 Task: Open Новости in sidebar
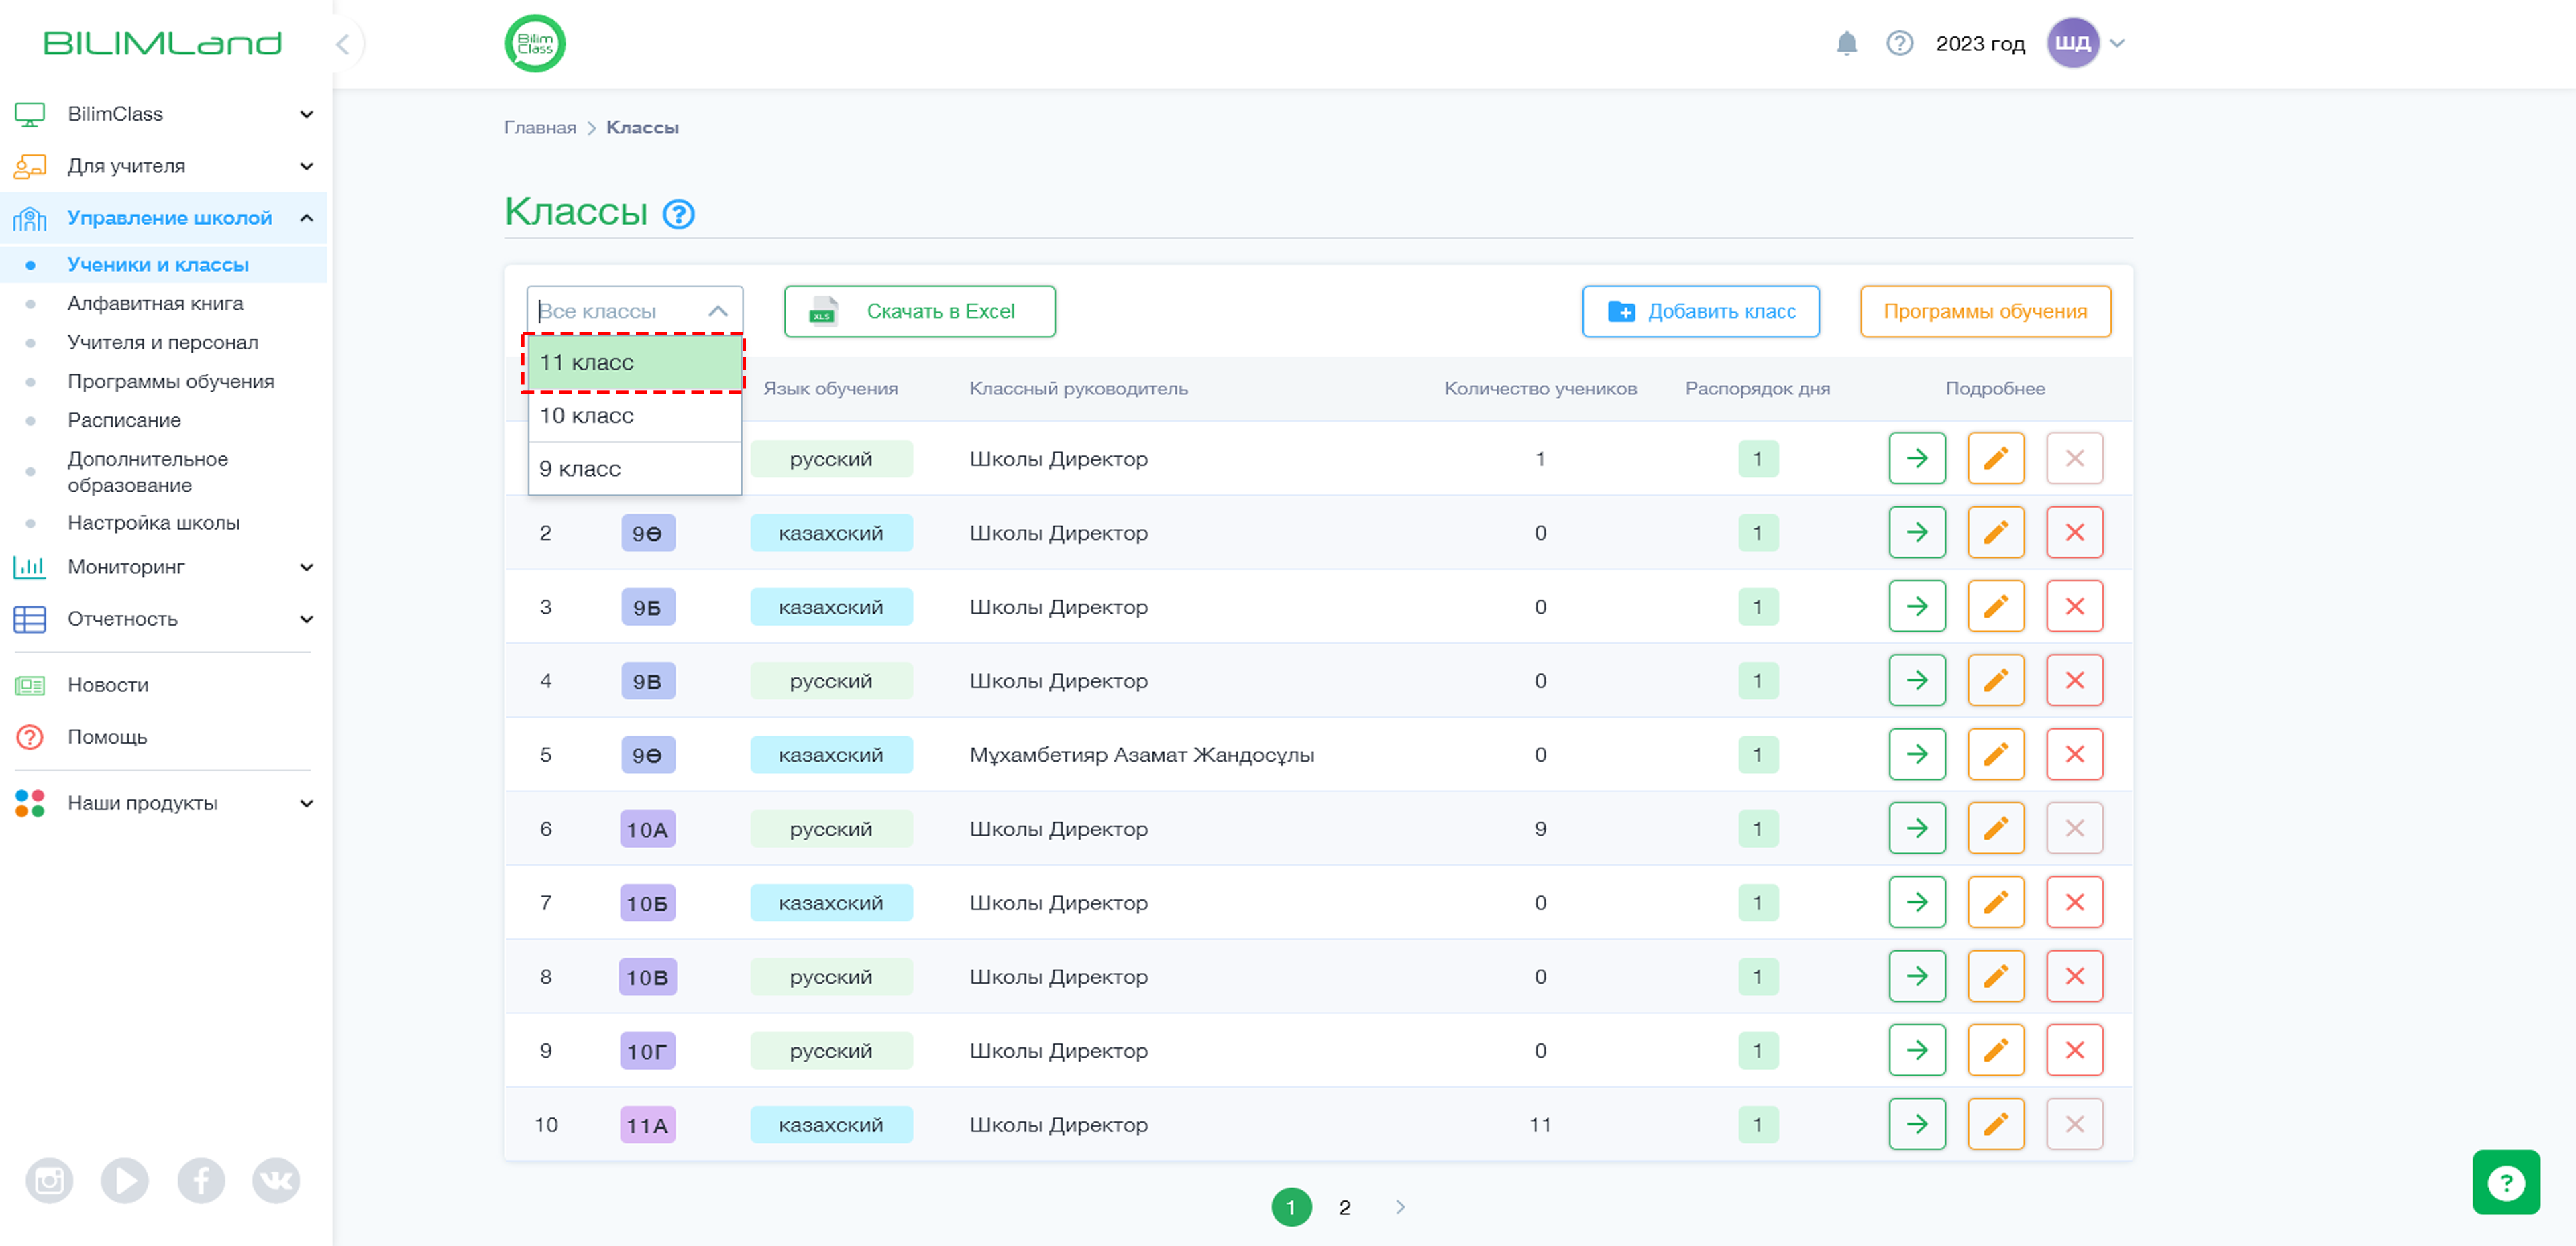pos(107,685)
